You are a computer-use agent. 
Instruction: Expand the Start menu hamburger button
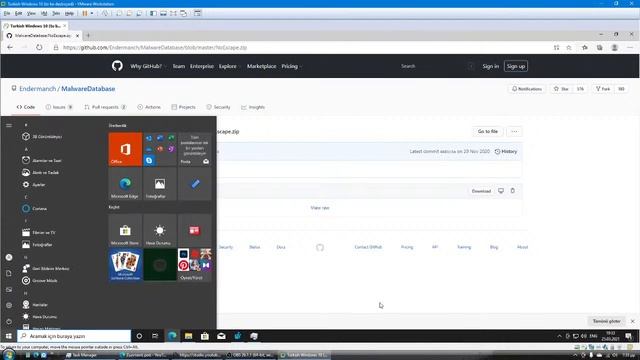[9, 125]
